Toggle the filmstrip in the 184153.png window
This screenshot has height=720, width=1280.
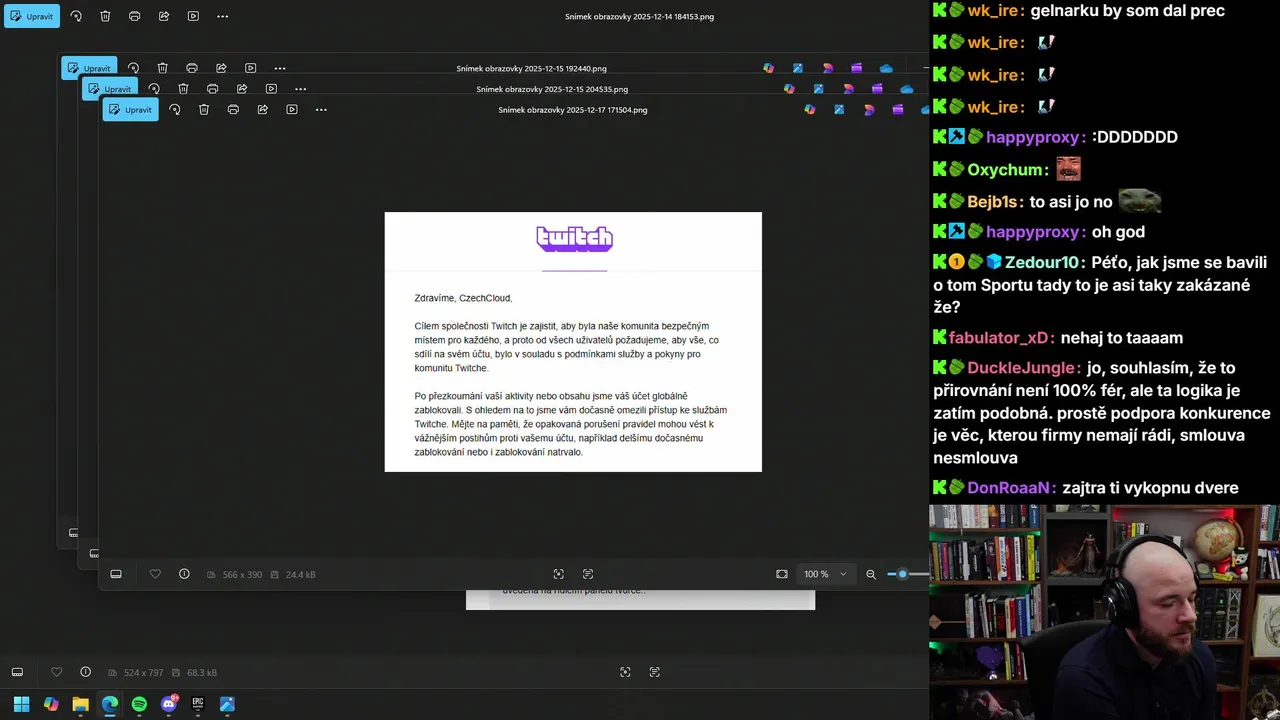pyautogui.click(x=17, y=672)
